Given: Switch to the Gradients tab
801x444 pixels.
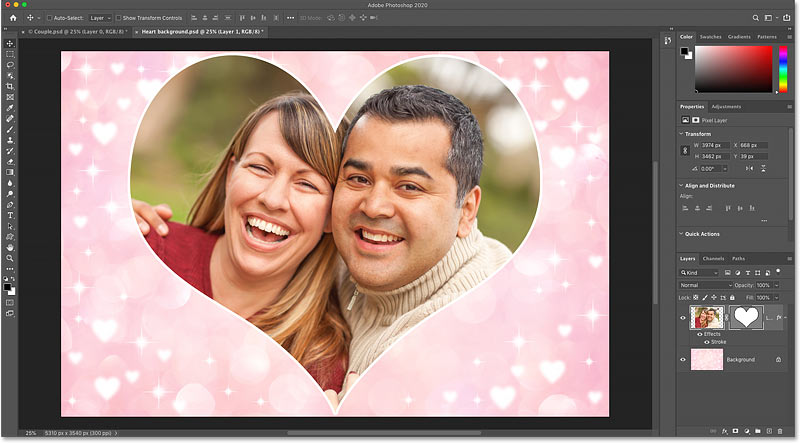Looking at the screenshot, I should point(739,37).
